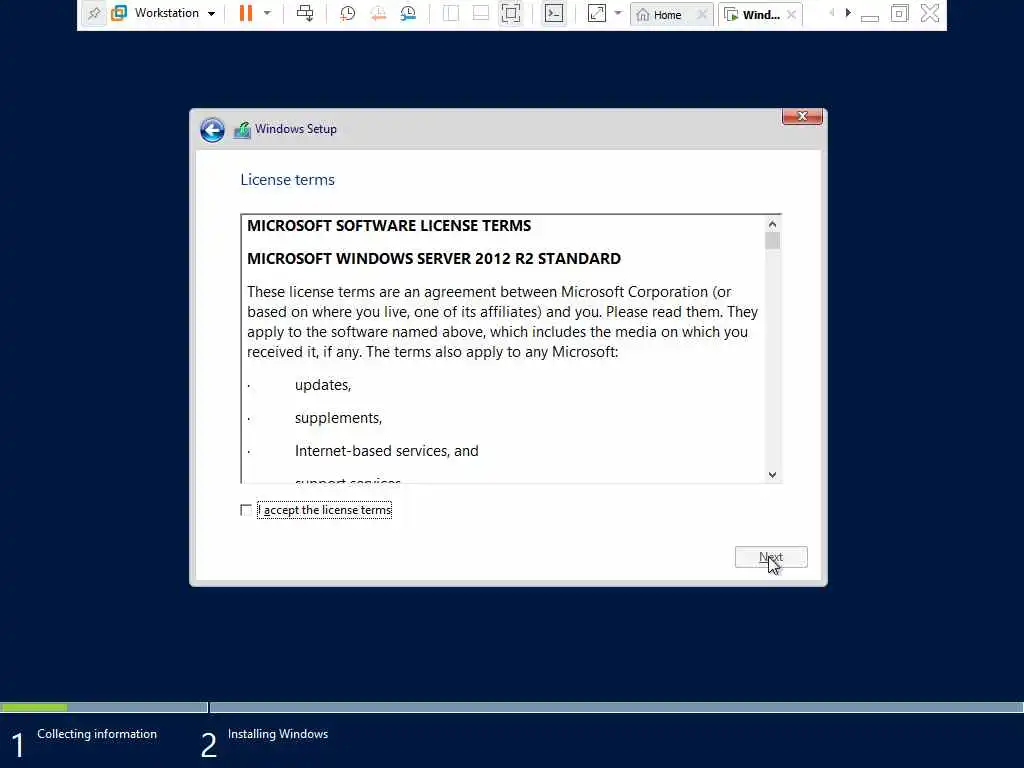The width and height of the screenshot is (1024, 768).
Task: Open the snapshot manager
Action: tap(408, 13)
